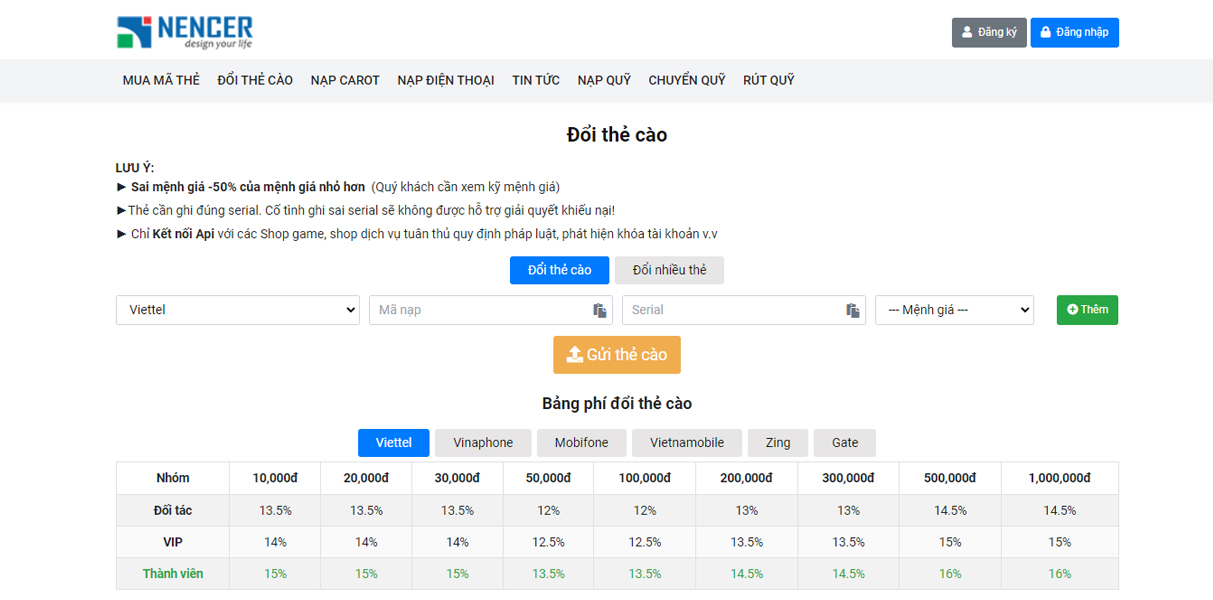This screenshot has width=1213, height=600.
Task: Click the Đăng ký button
Action: [x=988, y=32]
